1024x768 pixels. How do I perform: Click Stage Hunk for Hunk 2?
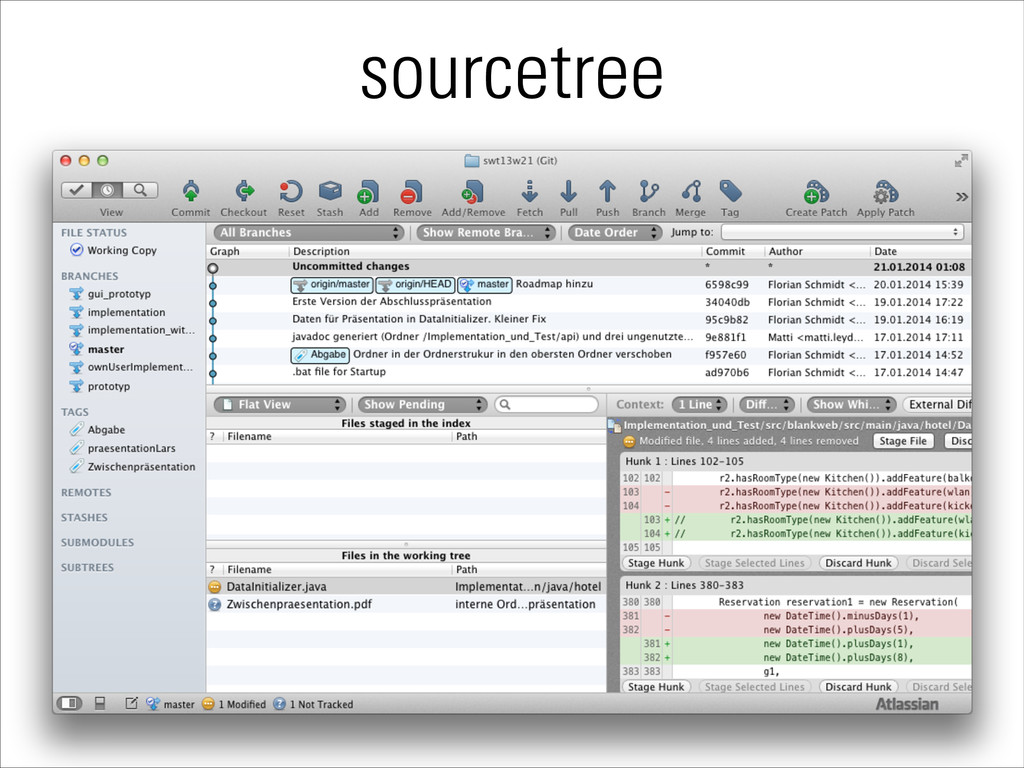[656, 686]
